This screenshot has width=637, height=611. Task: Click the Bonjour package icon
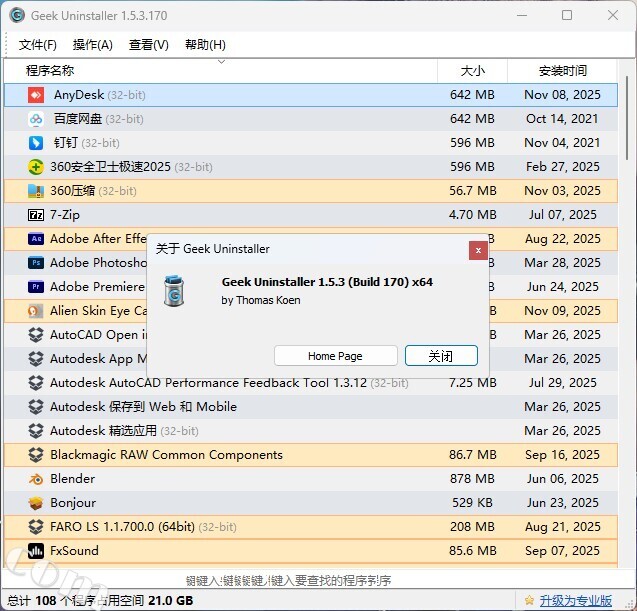pyautogui.click(x=36, y=503)
